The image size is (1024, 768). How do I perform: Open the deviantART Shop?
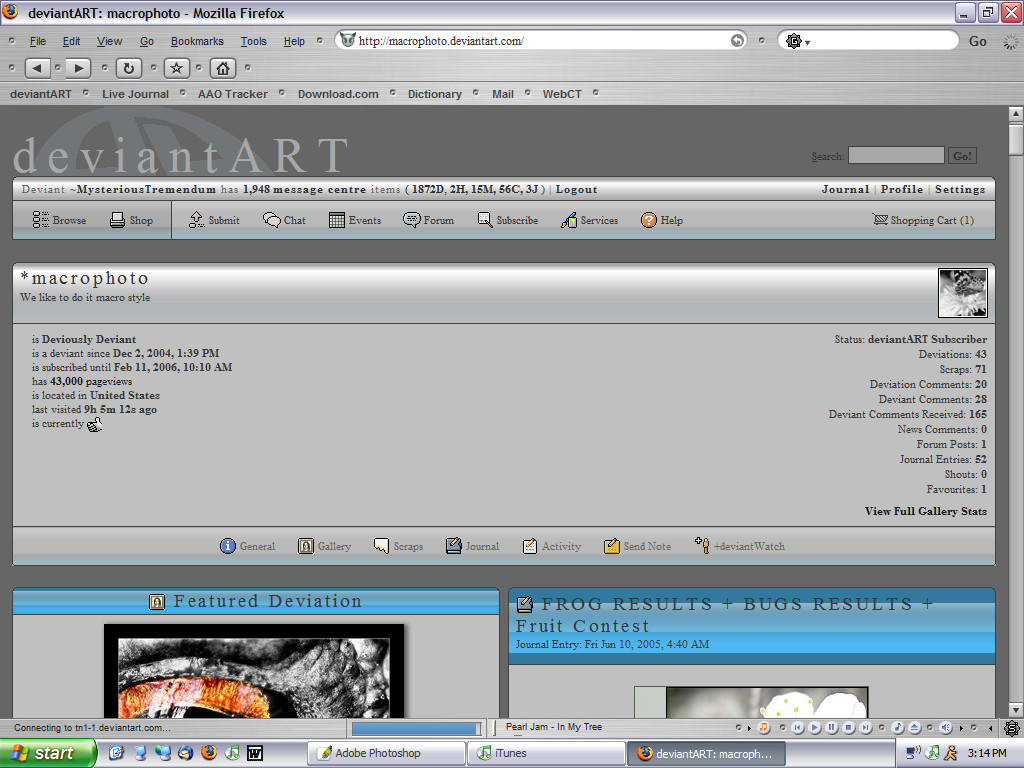(131, 220)
